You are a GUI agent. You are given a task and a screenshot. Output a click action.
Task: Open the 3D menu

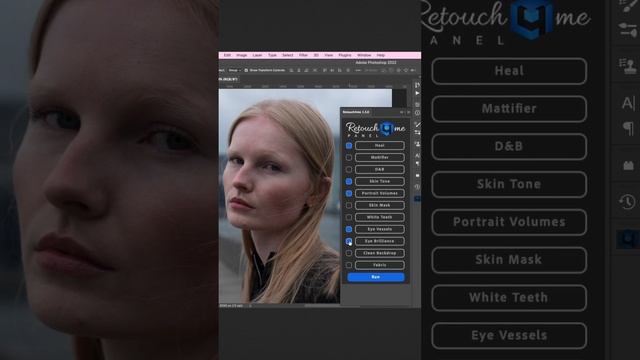[x=316, y=55]
